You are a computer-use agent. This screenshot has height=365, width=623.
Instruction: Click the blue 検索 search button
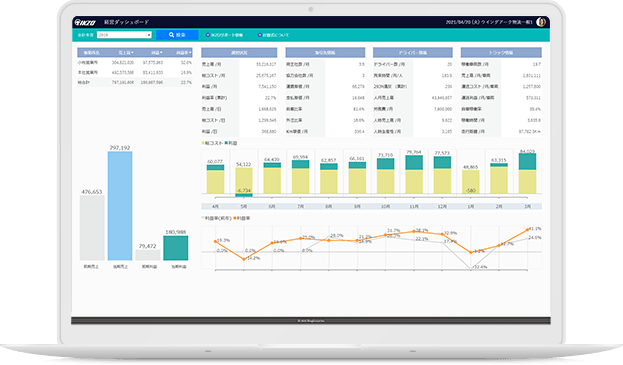coord(177,35)
